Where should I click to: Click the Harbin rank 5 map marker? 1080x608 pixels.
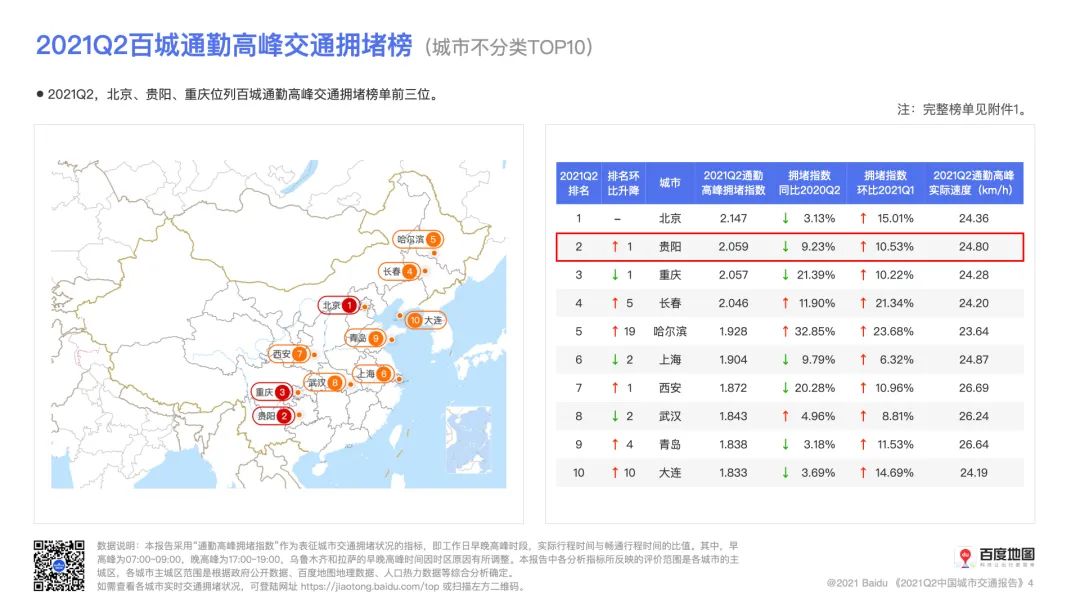coord(417,240)
